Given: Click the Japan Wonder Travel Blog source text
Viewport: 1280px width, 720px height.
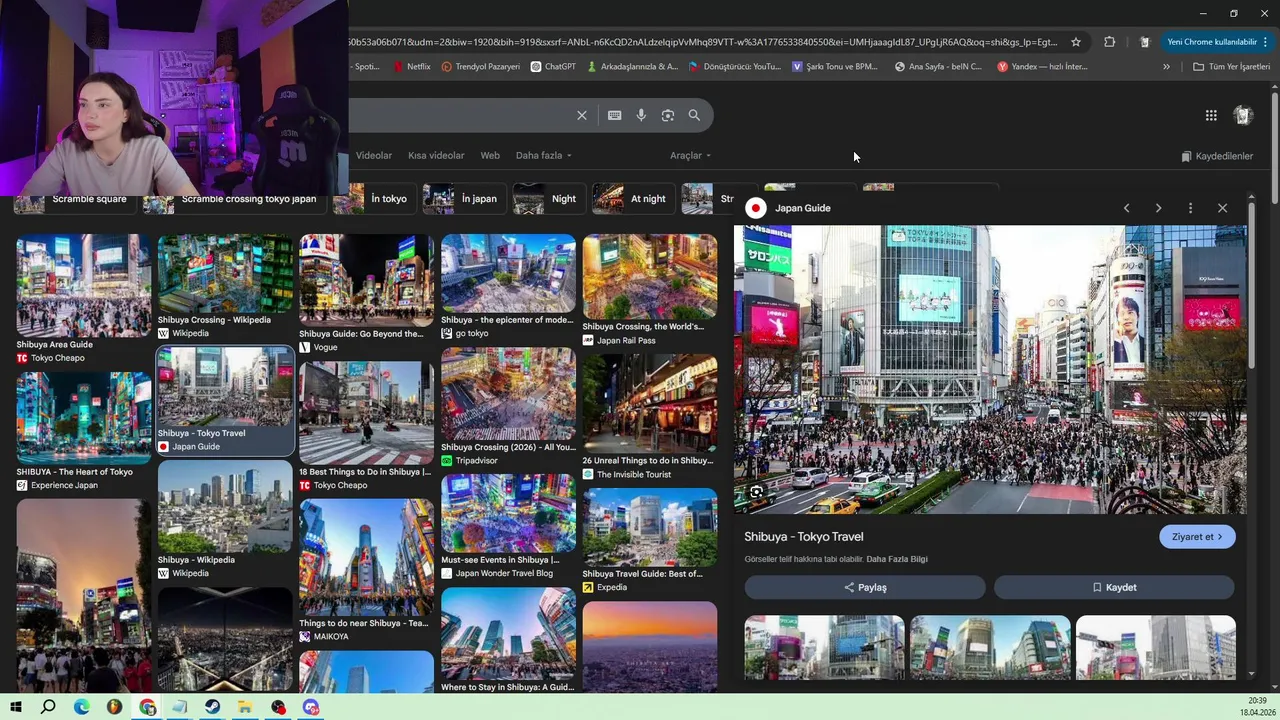Looking at the screenshot, I should coord(504,574).
